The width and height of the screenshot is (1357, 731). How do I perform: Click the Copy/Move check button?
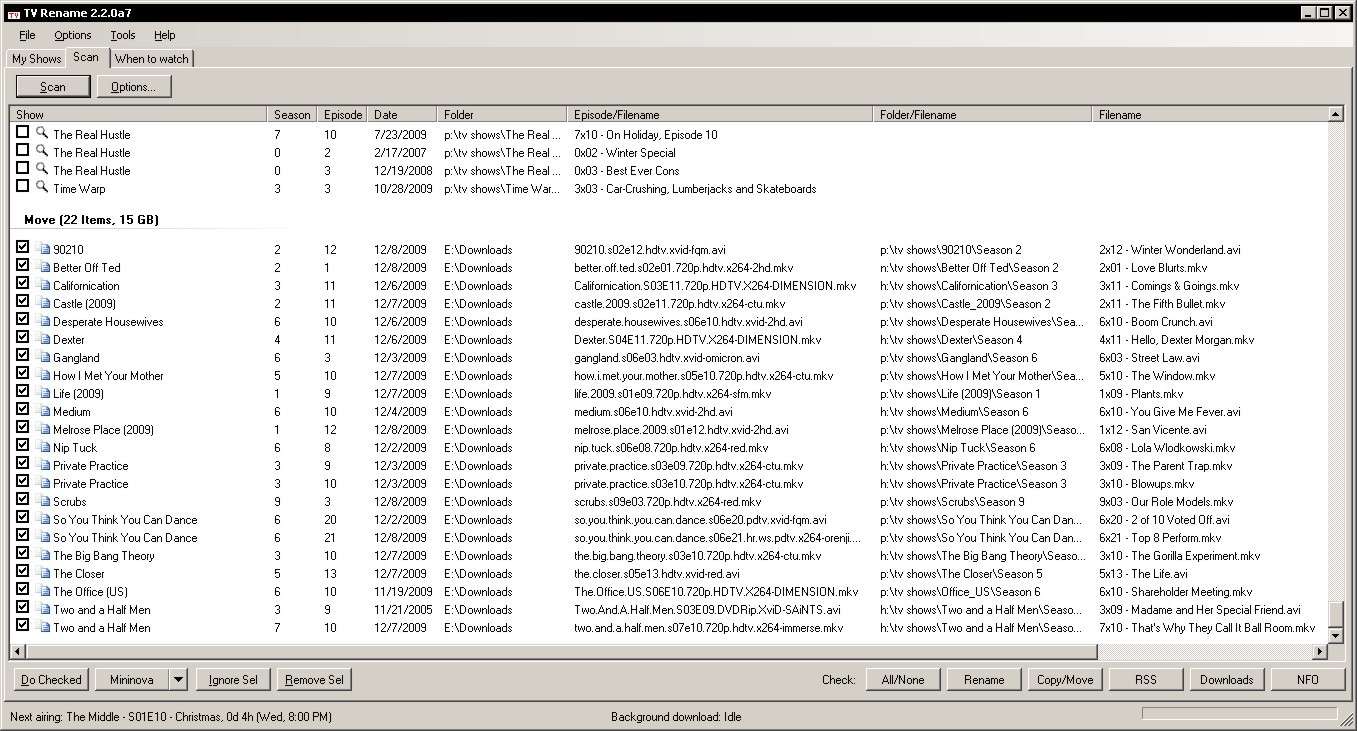(1065, 680)
